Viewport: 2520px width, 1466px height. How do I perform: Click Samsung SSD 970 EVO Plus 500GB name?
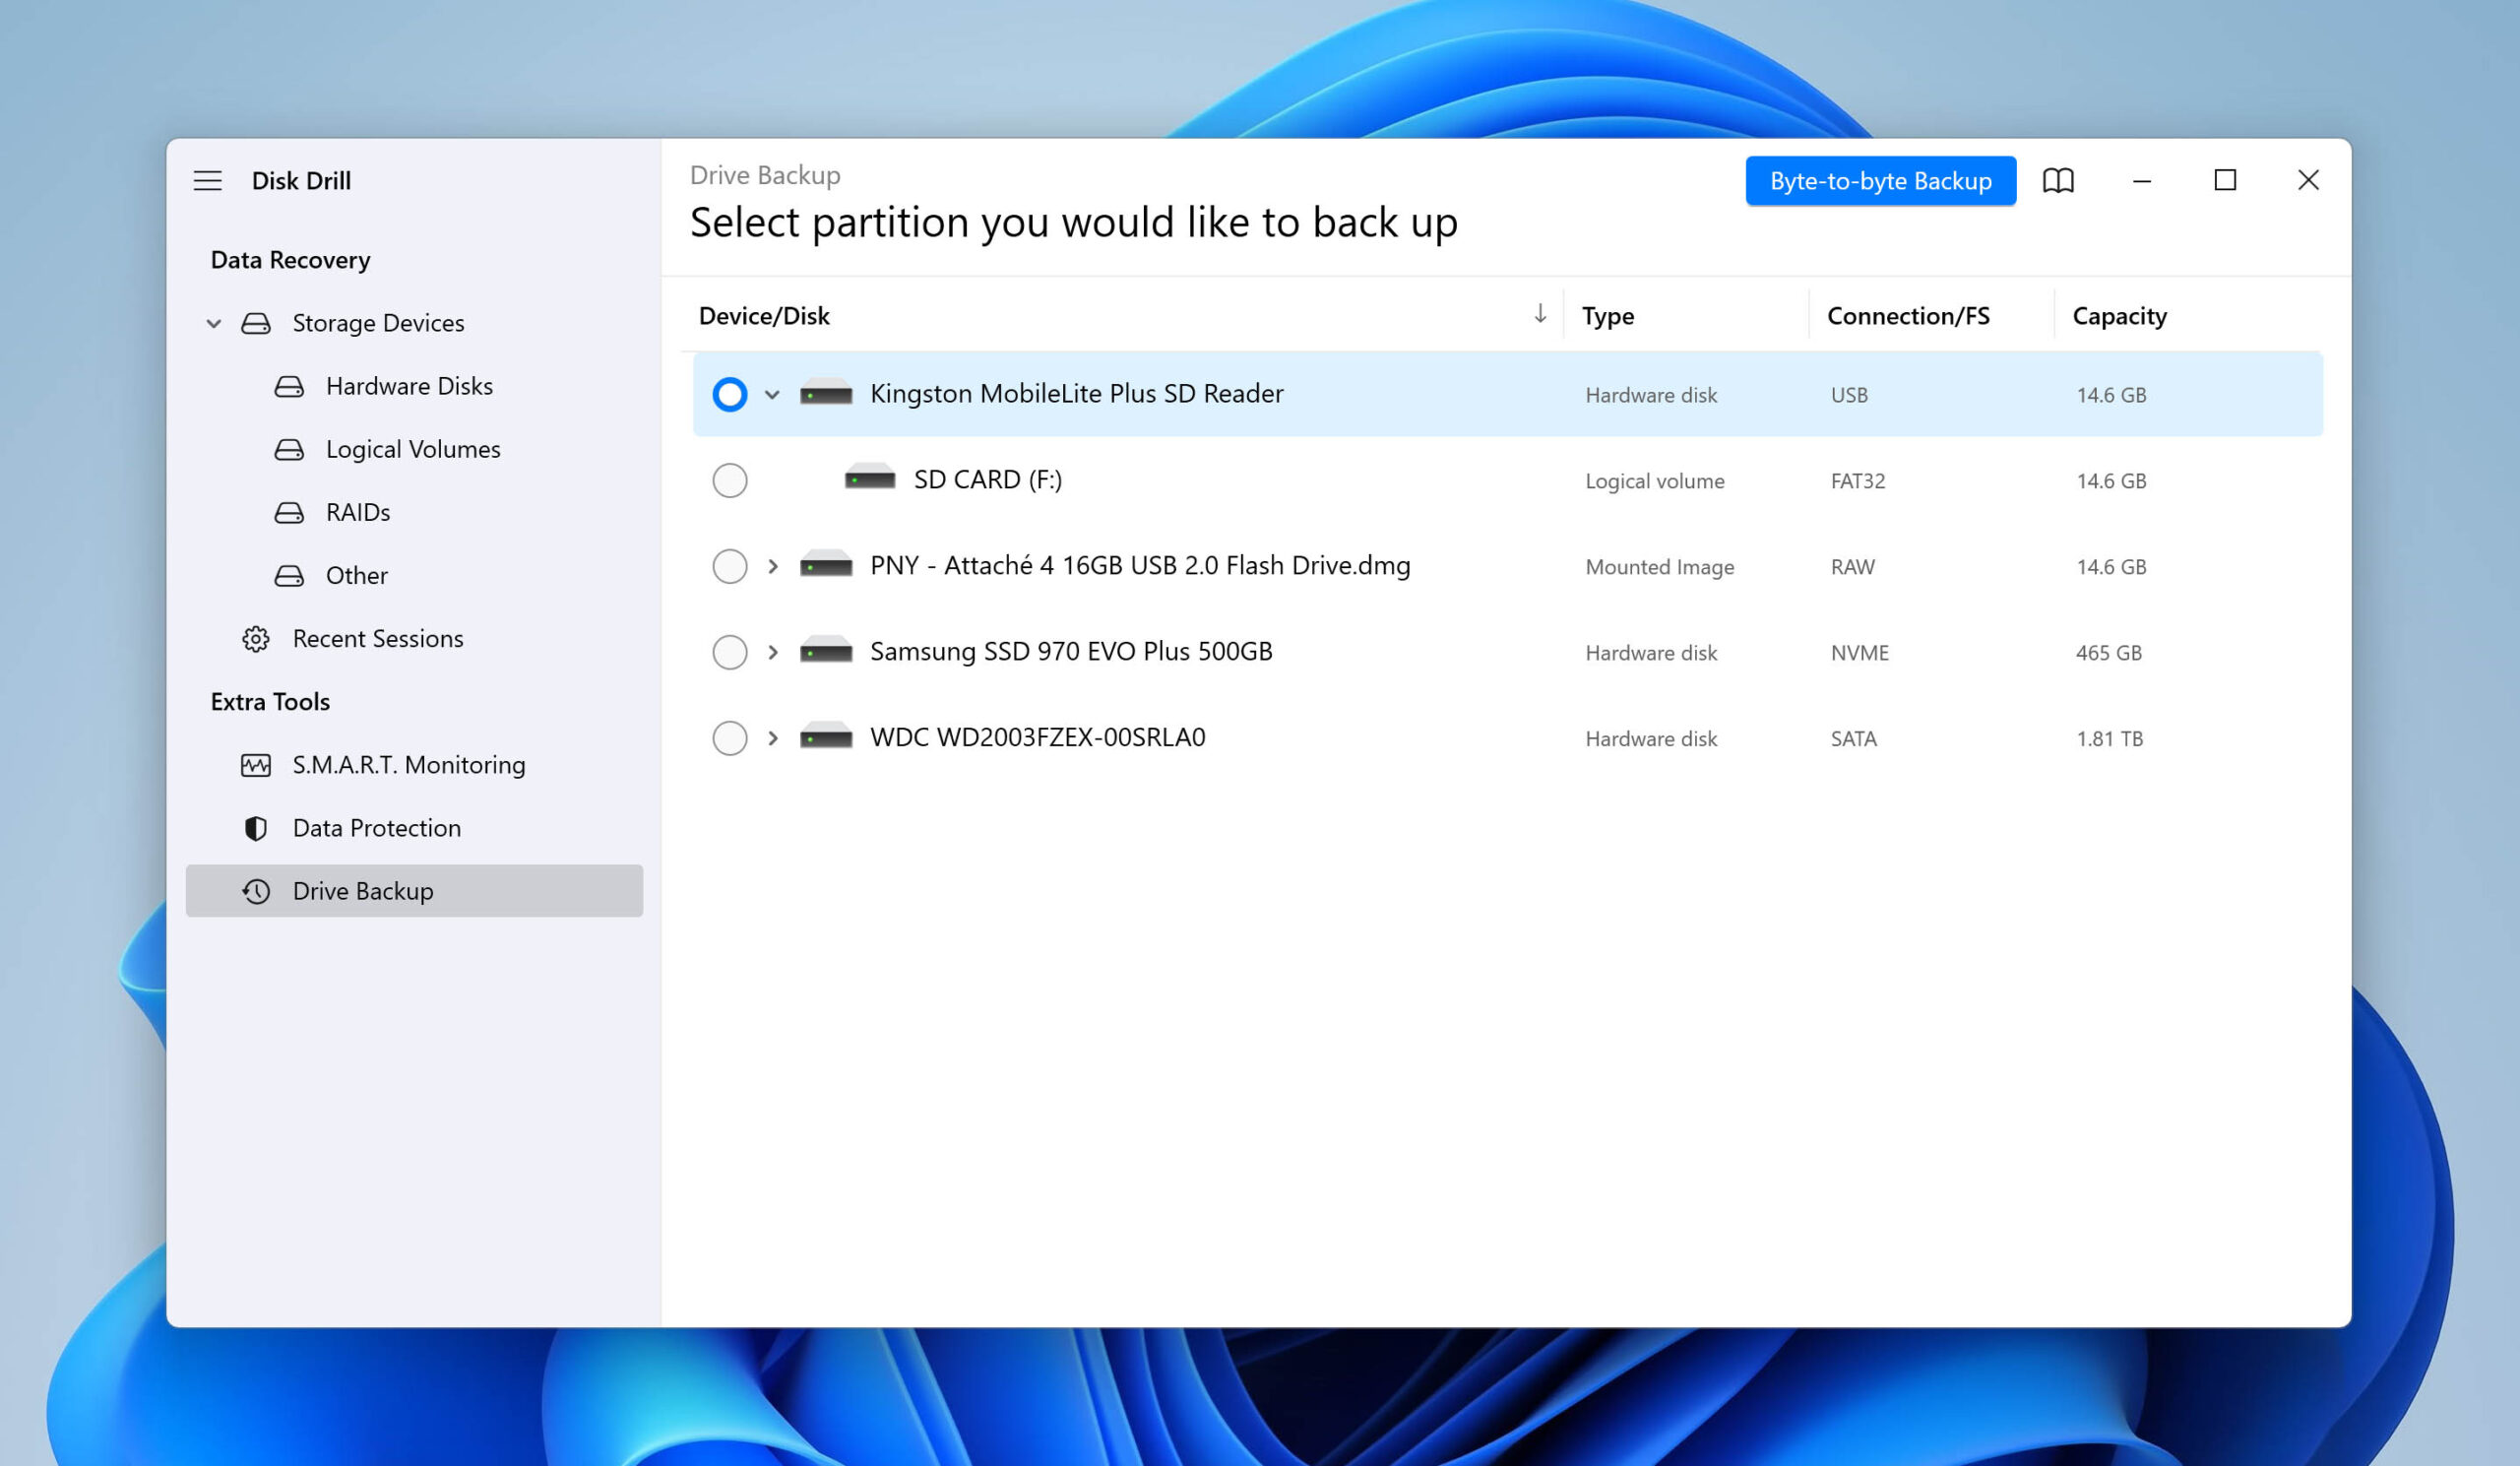[1071, 652]
